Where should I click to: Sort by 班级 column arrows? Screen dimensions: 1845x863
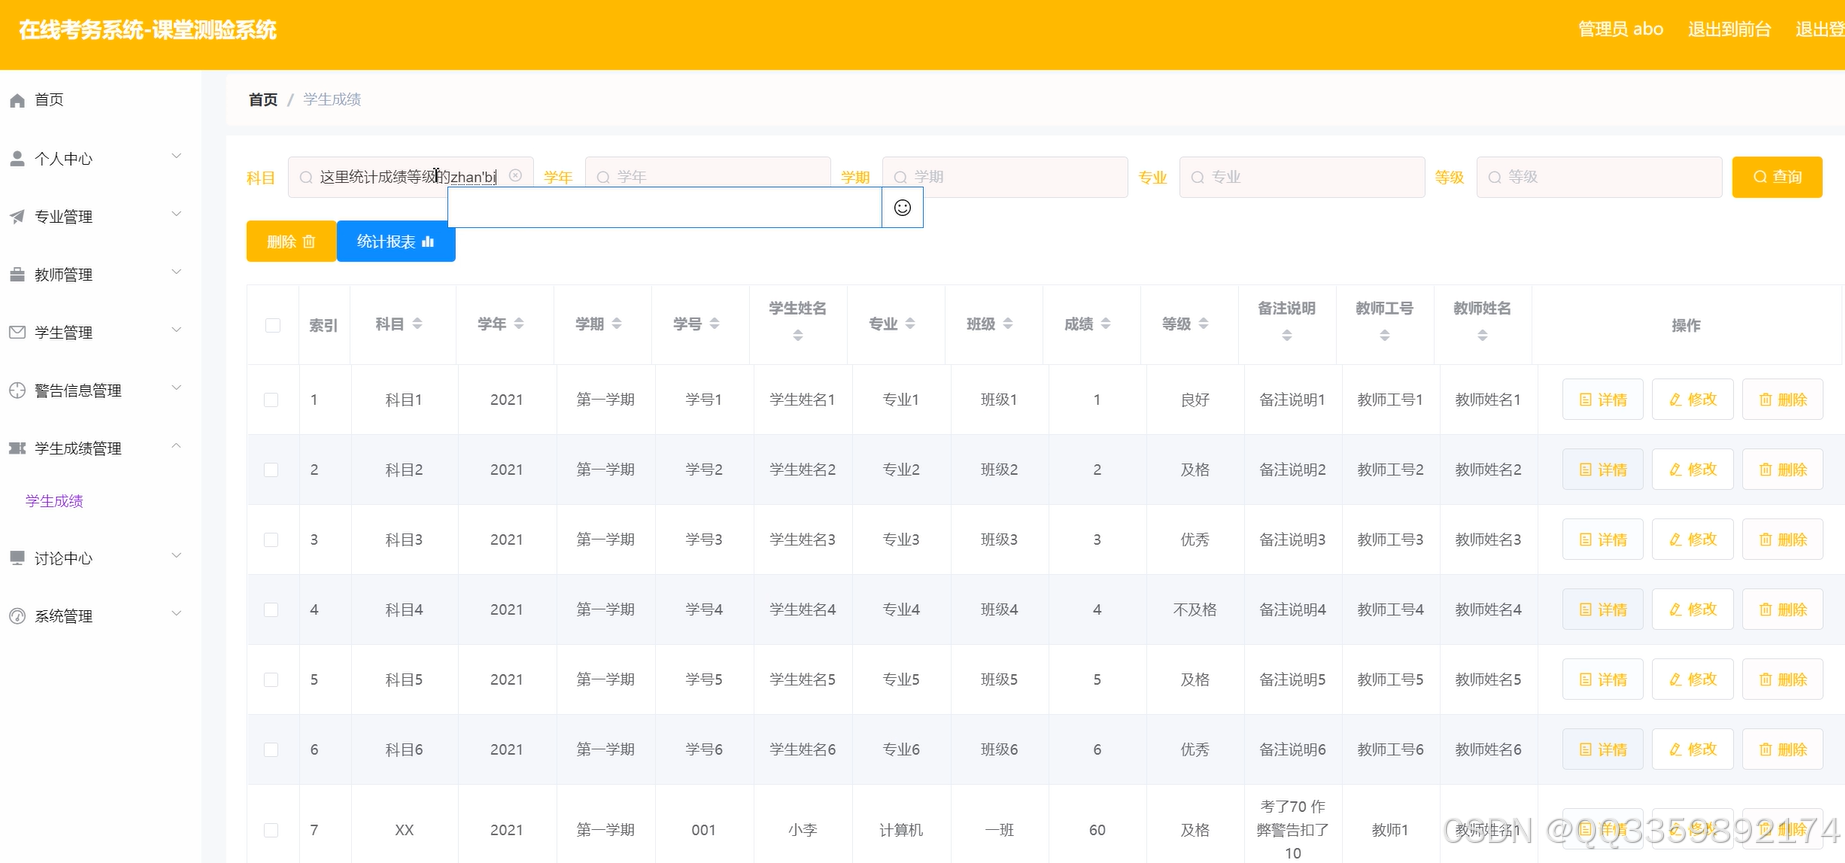[1008, 324]
